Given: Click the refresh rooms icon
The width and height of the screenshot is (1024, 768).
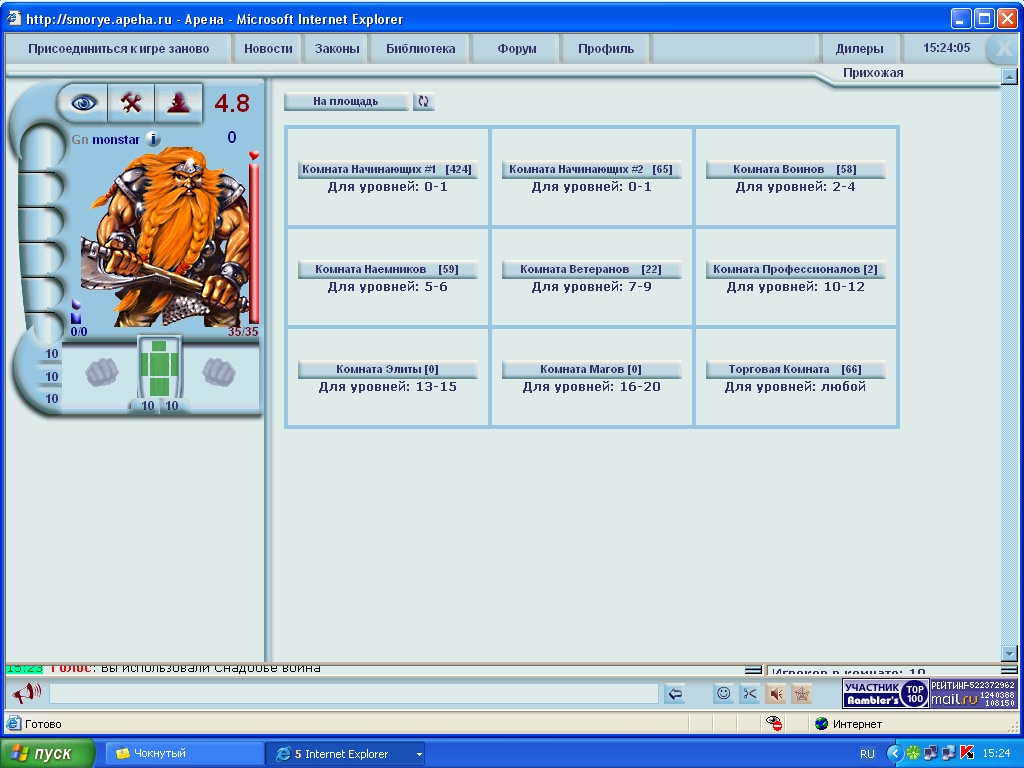Looking at the screenshot, I should click(424, 101).
